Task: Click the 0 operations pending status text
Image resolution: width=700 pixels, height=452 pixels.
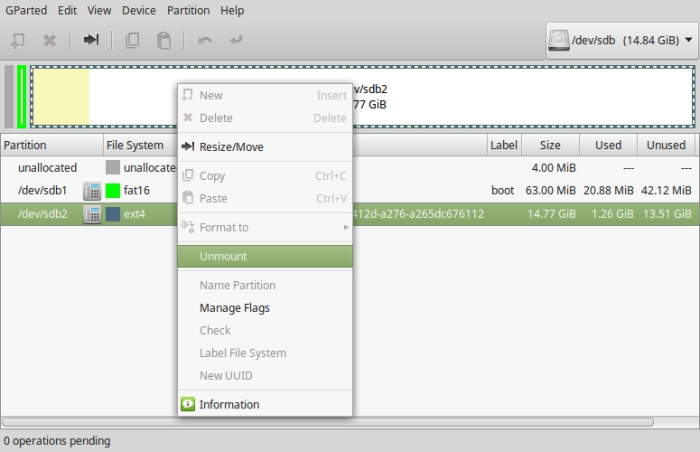Action: click(57, 441)
